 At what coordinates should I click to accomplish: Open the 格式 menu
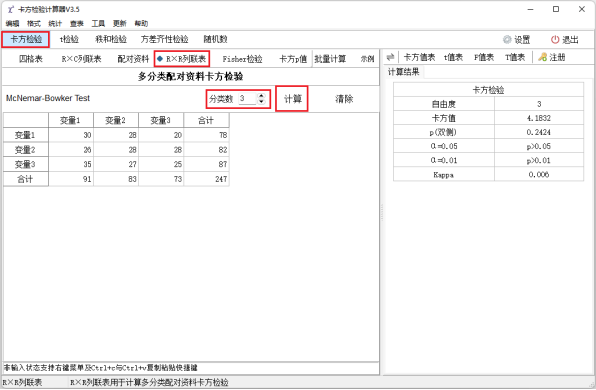pos(33,24)
